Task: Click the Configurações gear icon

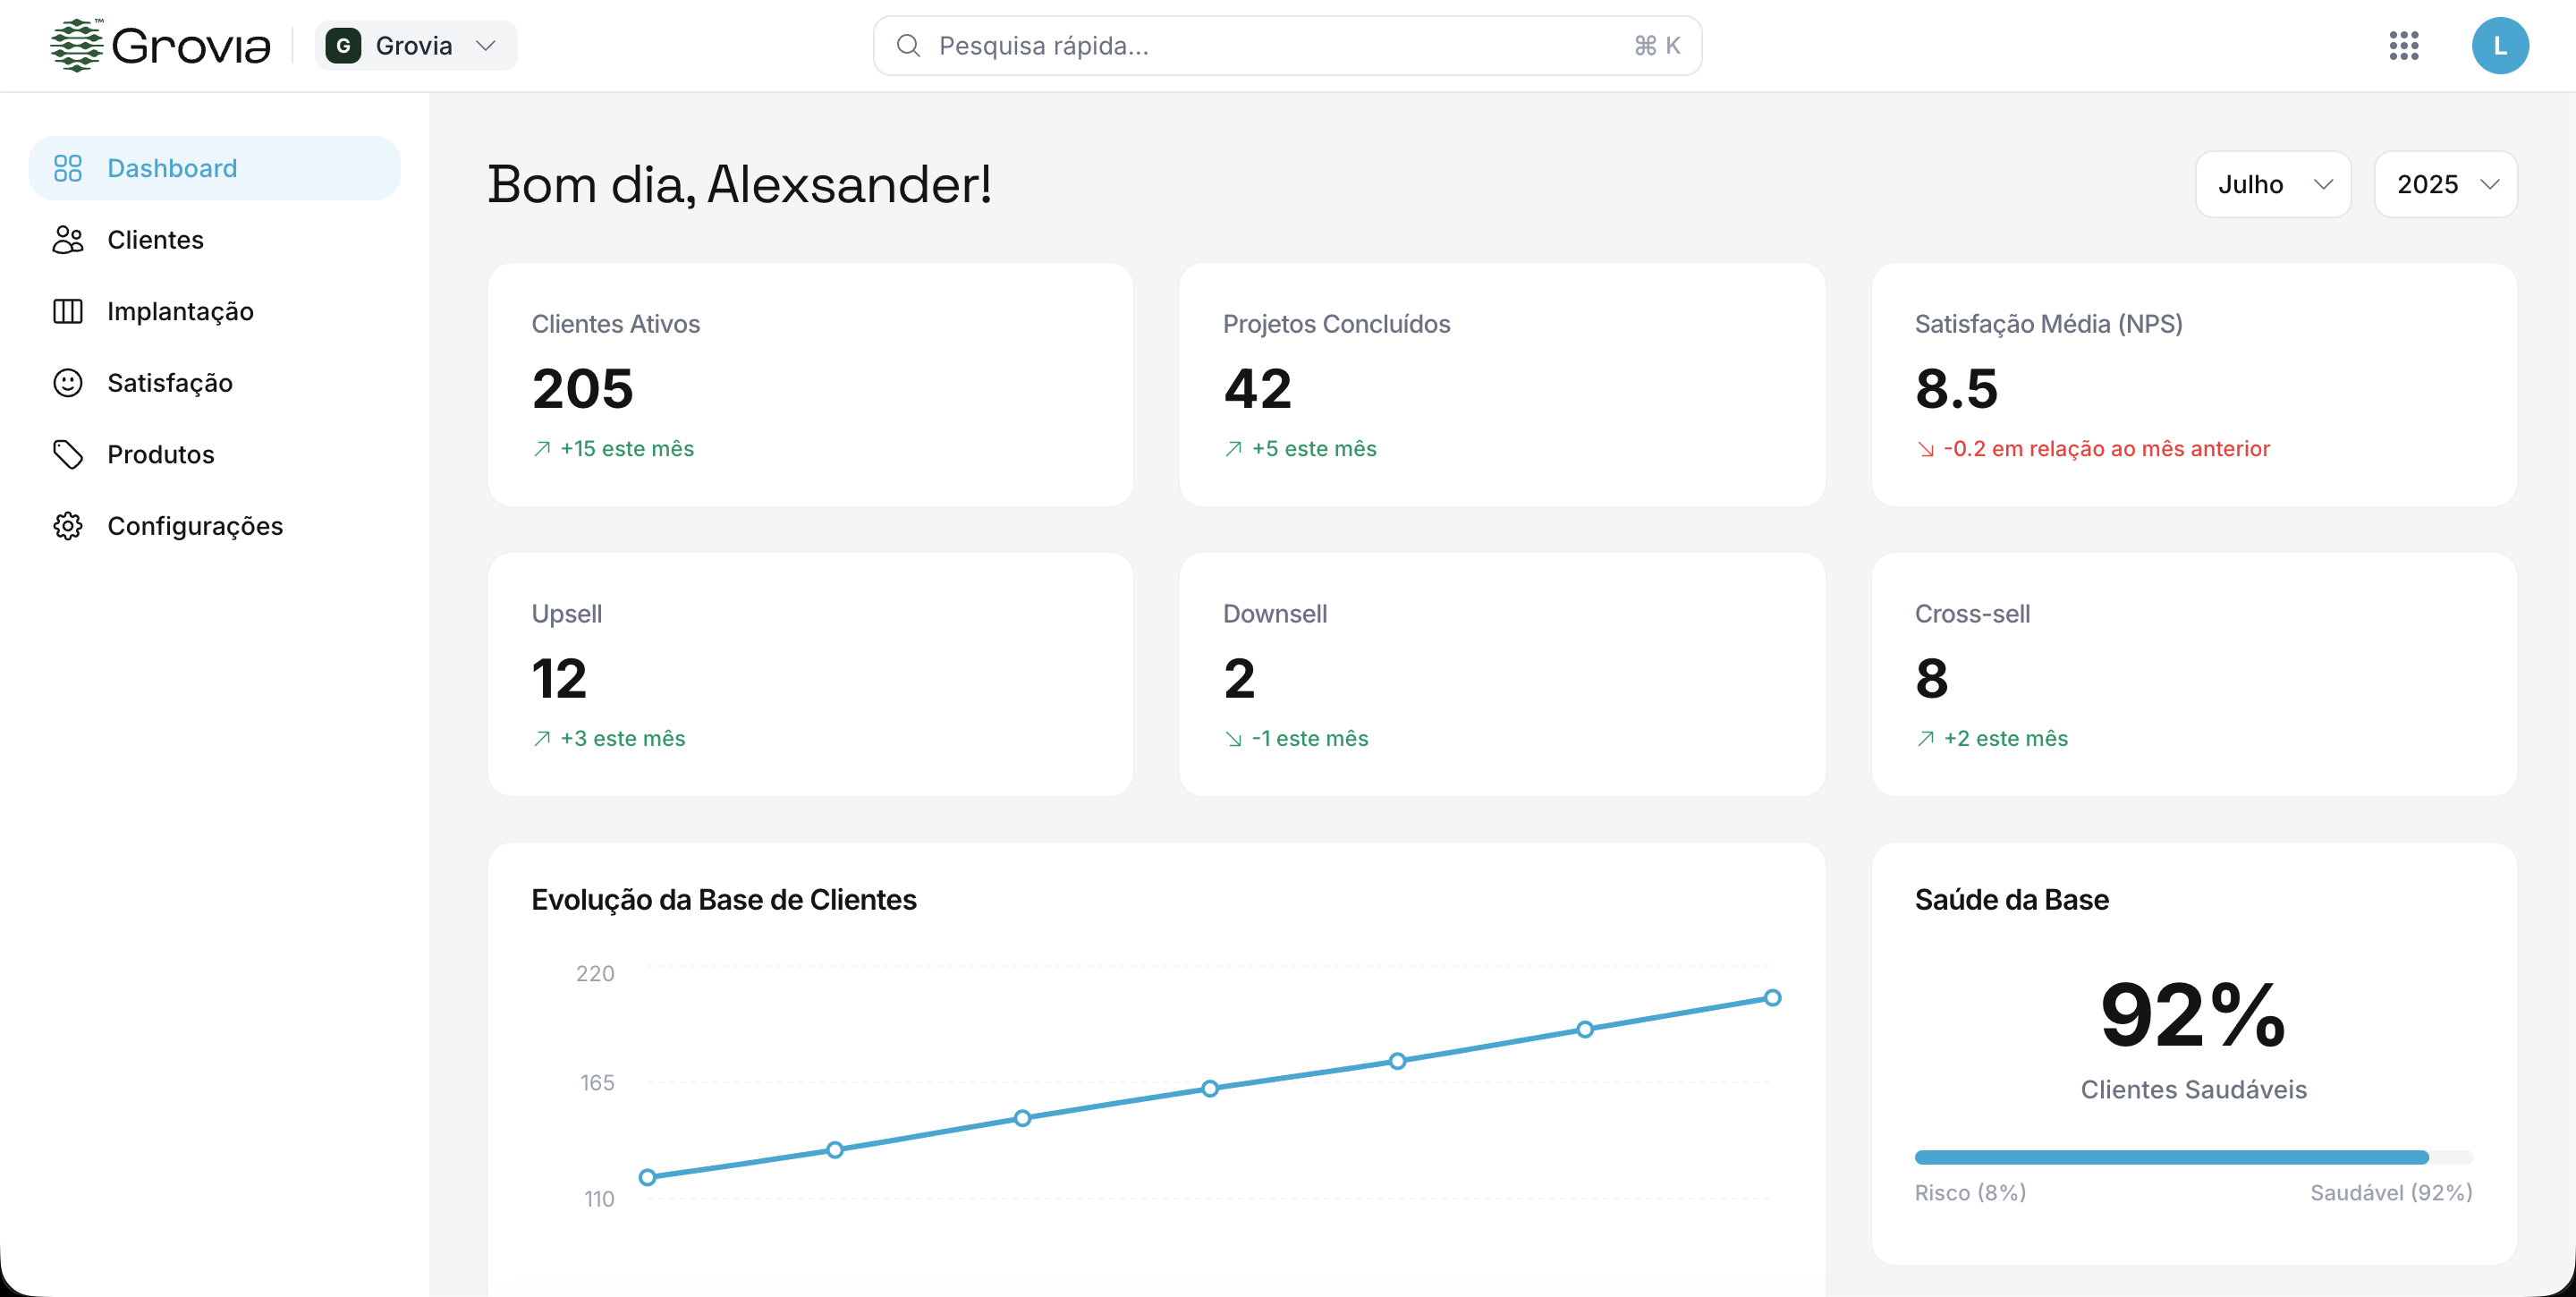Action: click(x=68, y=526)
